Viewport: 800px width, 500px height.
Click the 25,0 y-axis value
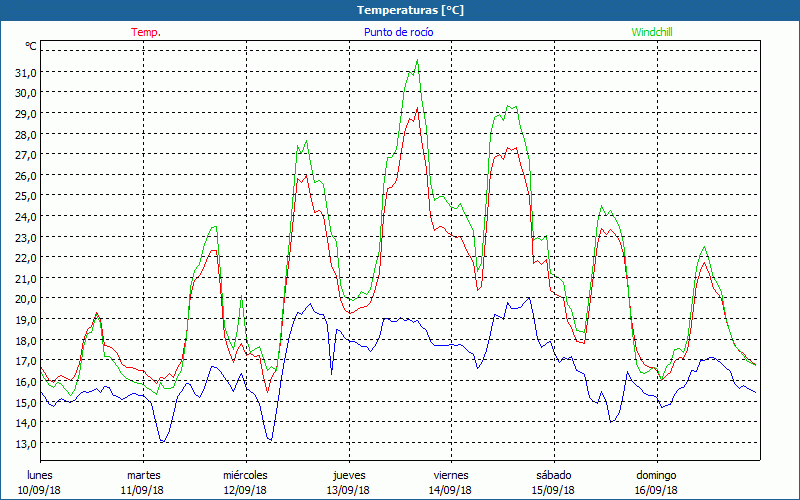pos(26,196)
